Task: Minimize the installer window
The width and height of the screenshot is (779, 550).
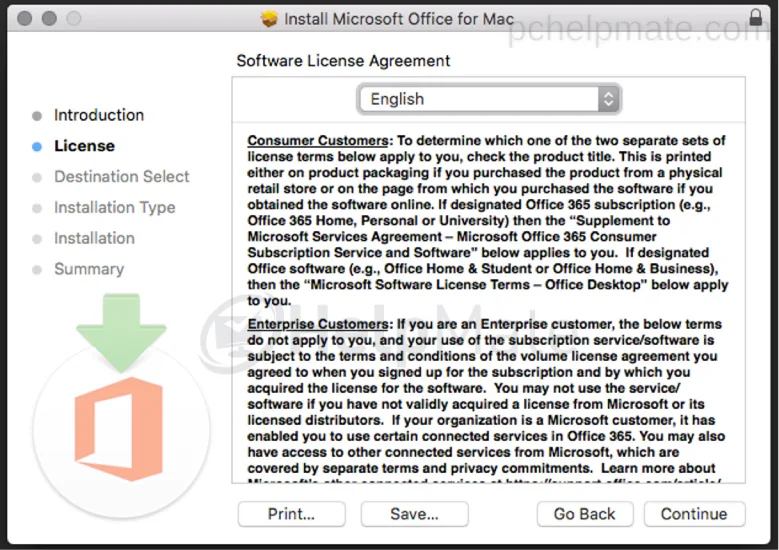Action: pos(49,18)
